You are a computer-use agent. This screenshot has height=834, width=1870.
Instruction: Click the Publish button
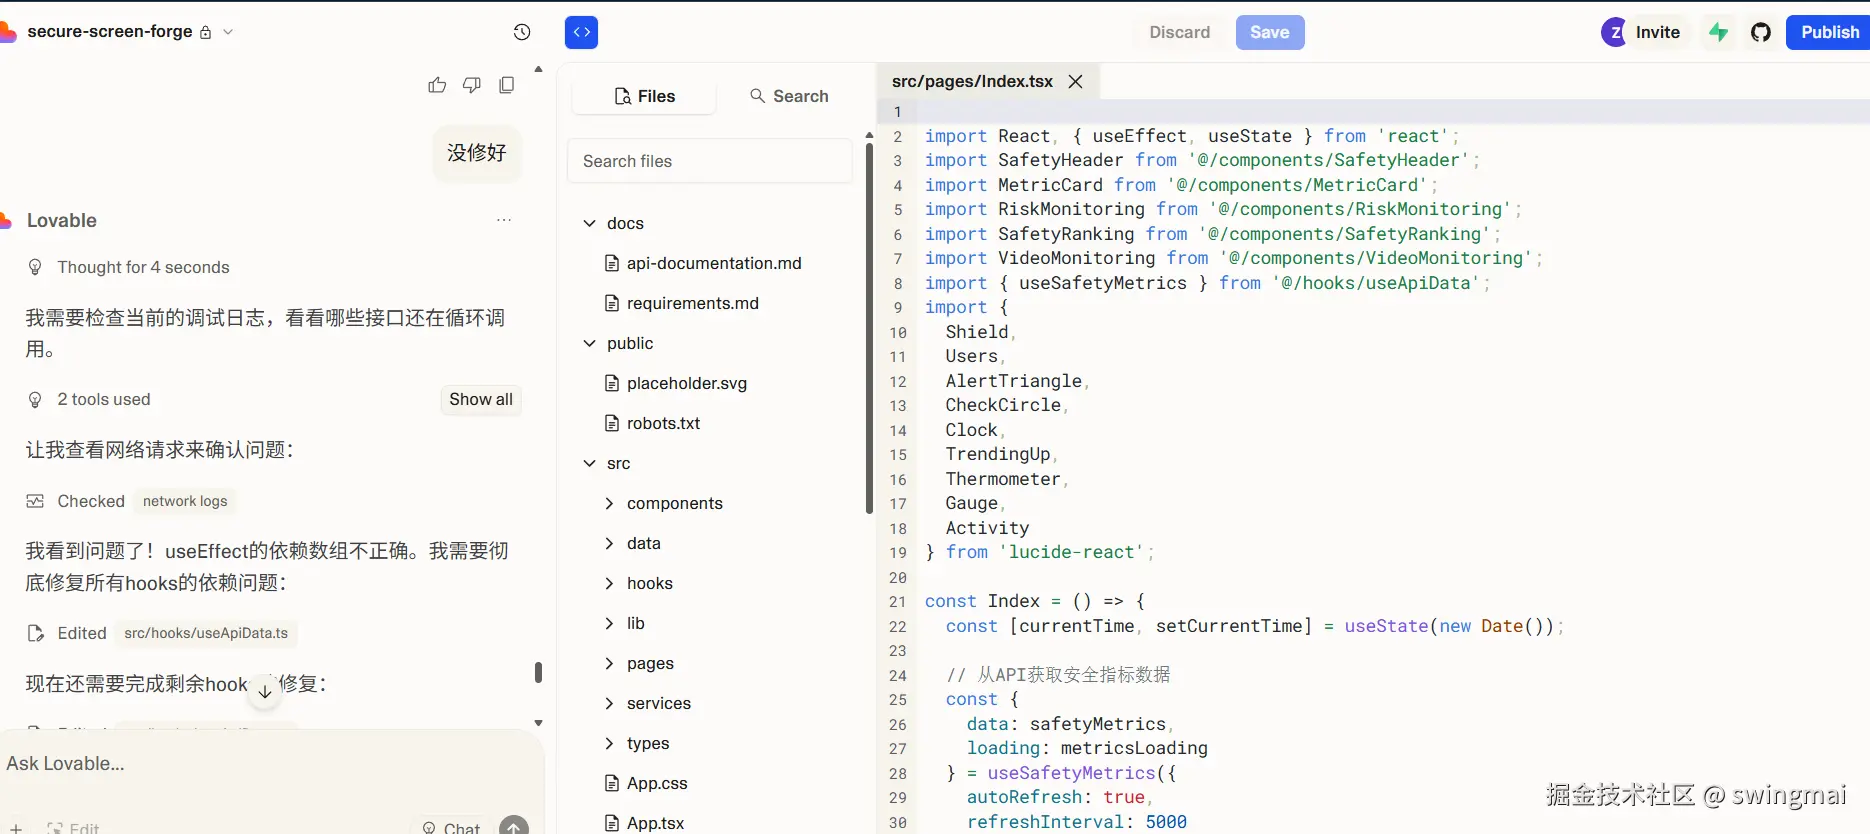click(x=1829, y=32)
